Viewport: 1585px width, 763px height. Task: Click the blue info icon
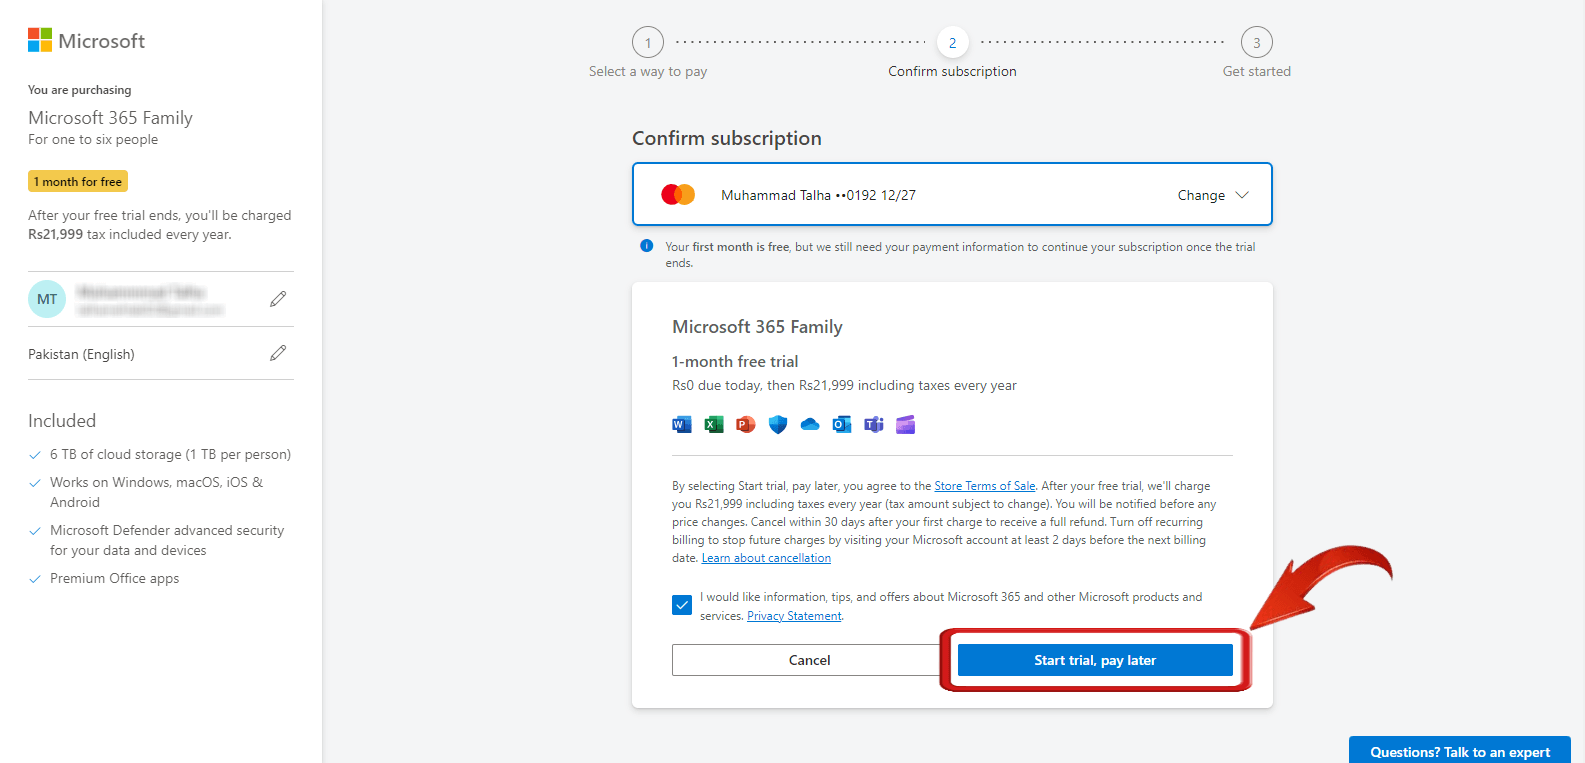pyautogui.click(x=647, y=246)
